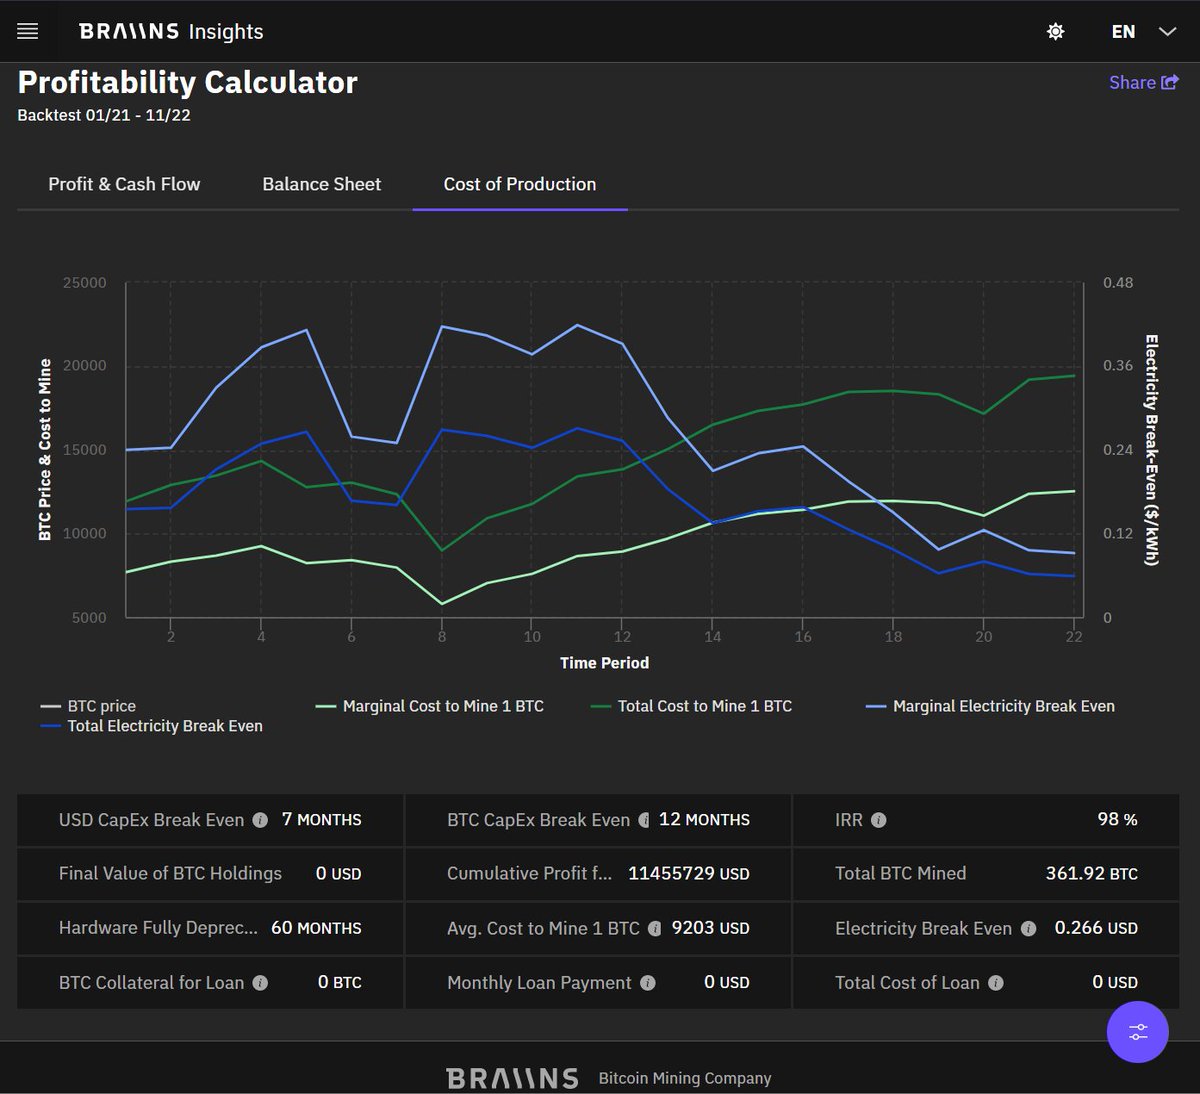Toggle Total Electricity Break Even legend
The height and width of the screenshot is (1094, 1200).
(151, 726)
